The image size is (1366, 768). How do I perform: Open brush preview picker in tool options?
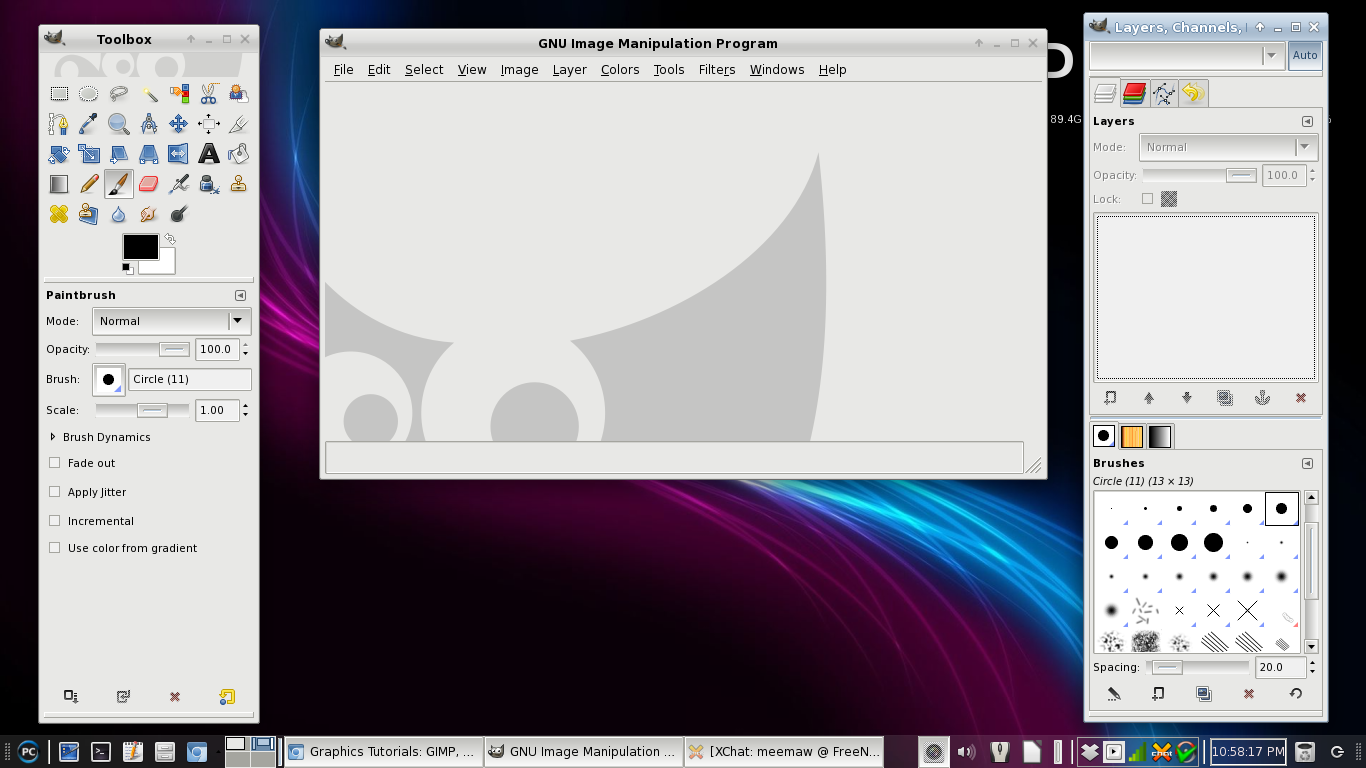108,379
